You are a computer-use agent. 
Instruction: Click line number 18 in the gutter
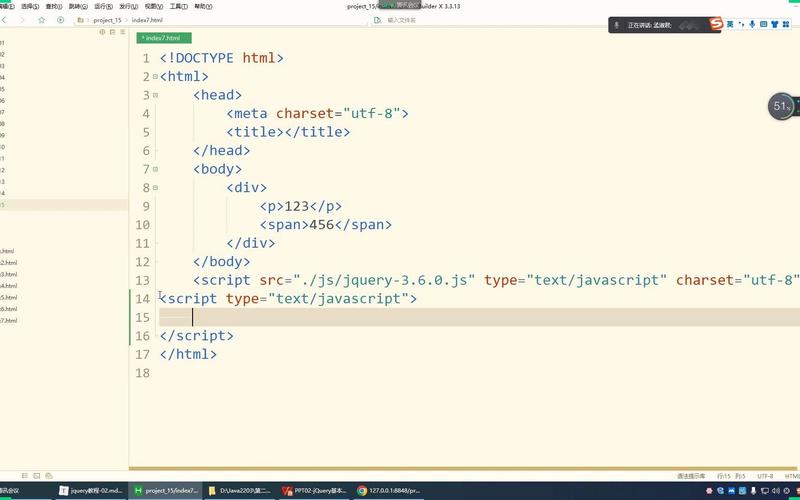point(142,373)
